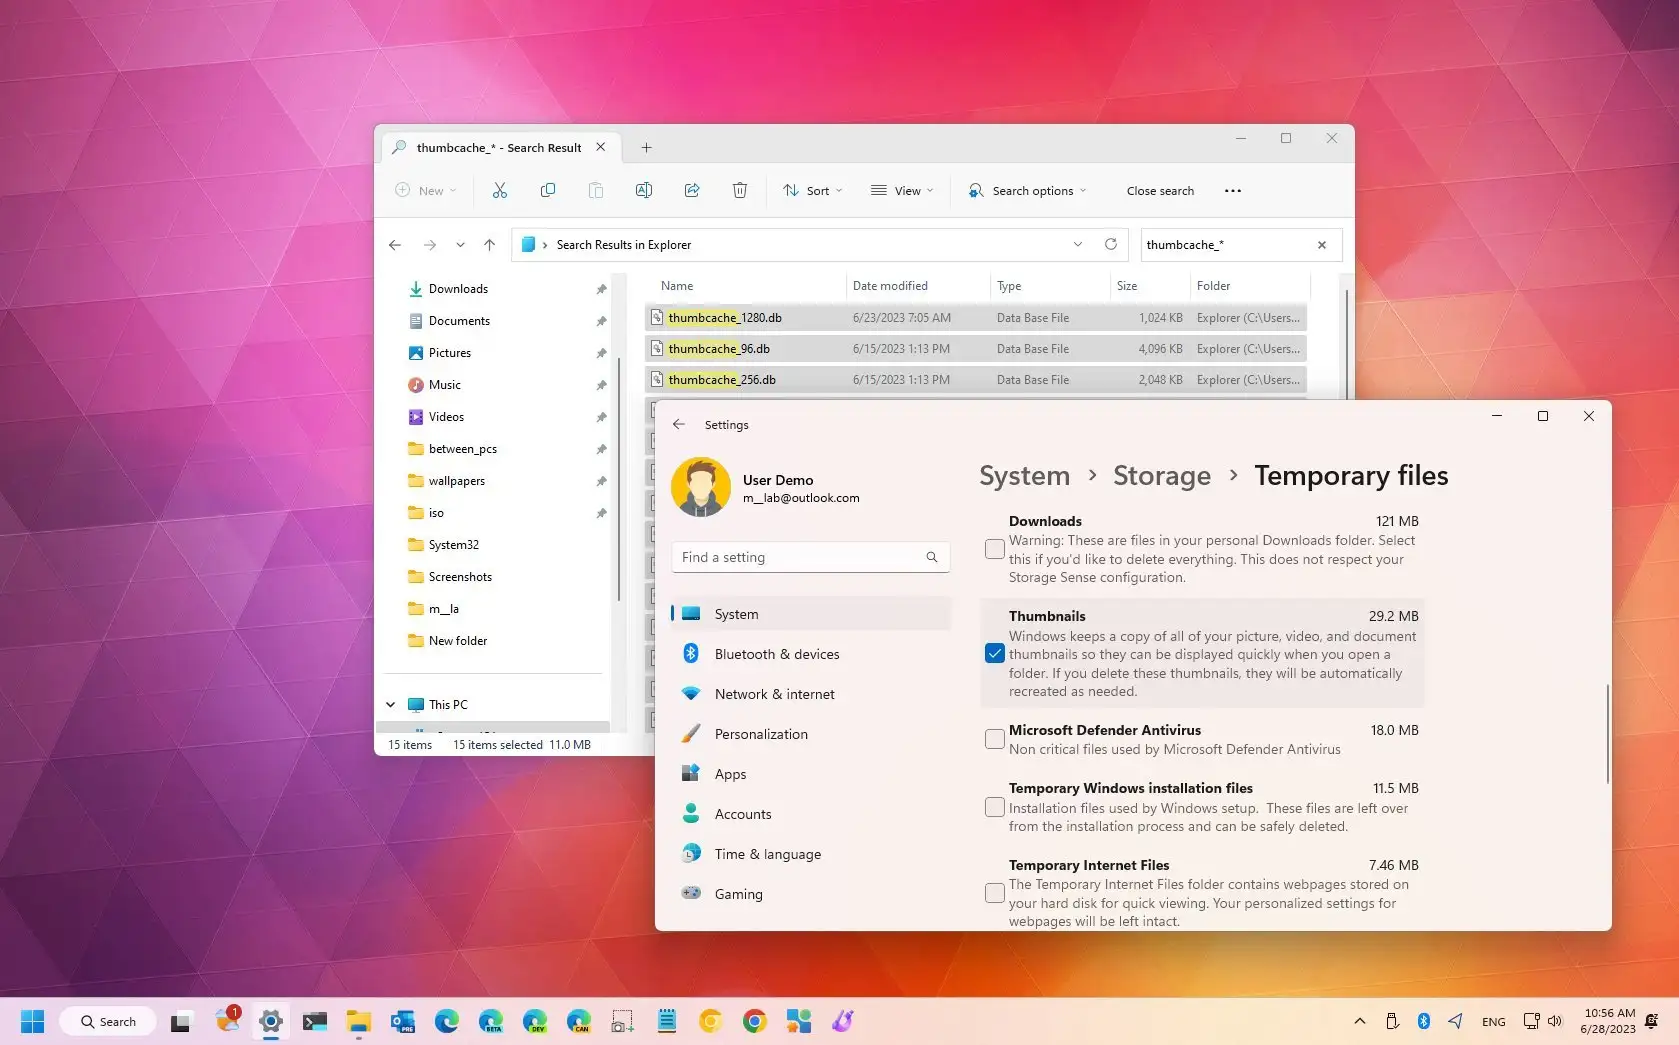Expand recent locations chevron beside navigation arrows
The height and width of the screenshot is (1045, 1679).
[460, 245]
